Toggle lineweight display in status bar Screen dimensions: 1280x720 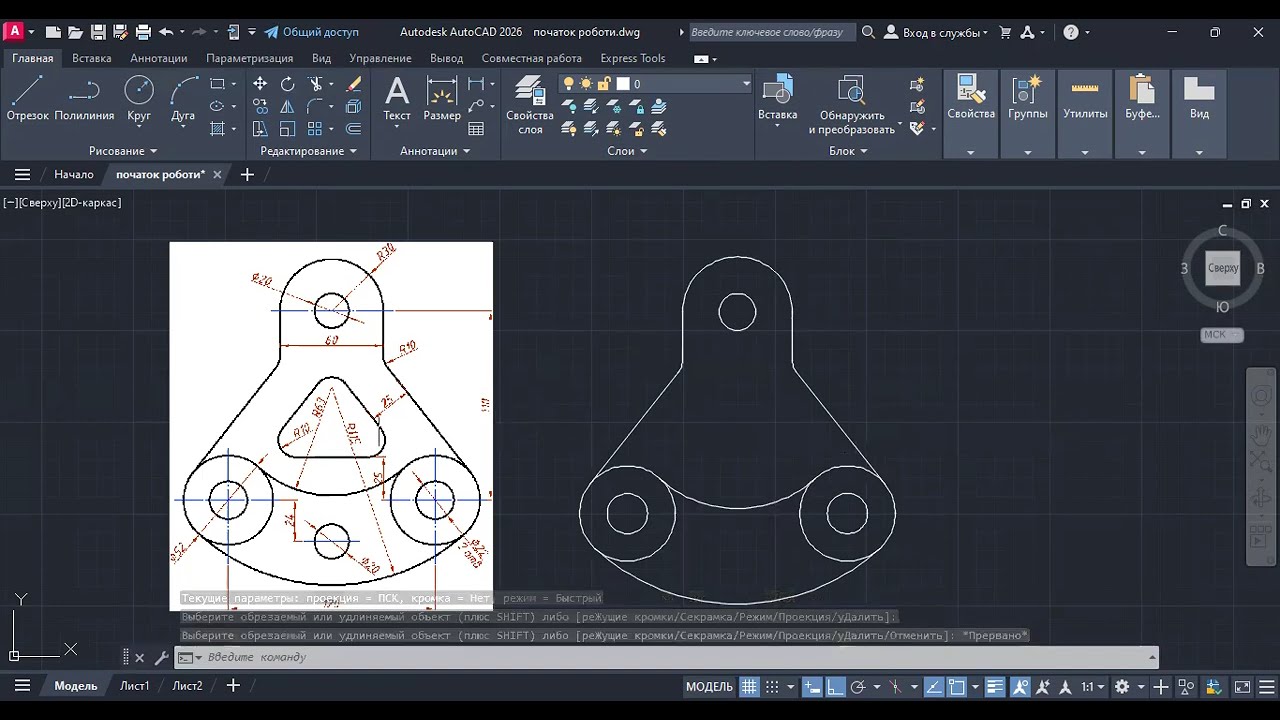(994, 687)
